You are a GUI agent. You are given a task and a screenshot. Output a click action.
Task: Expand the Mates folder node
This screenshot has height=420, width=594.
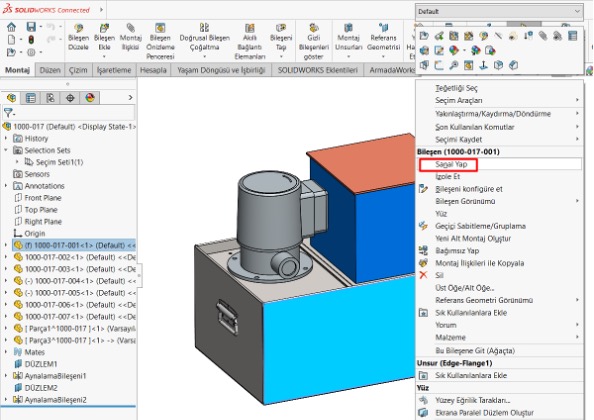coord(6,352)
